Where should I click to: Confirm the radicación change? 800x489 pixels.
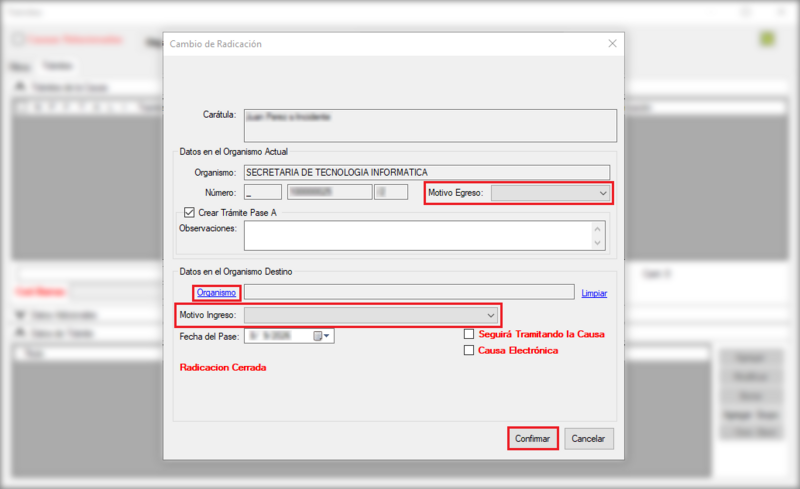click(533, 438)
